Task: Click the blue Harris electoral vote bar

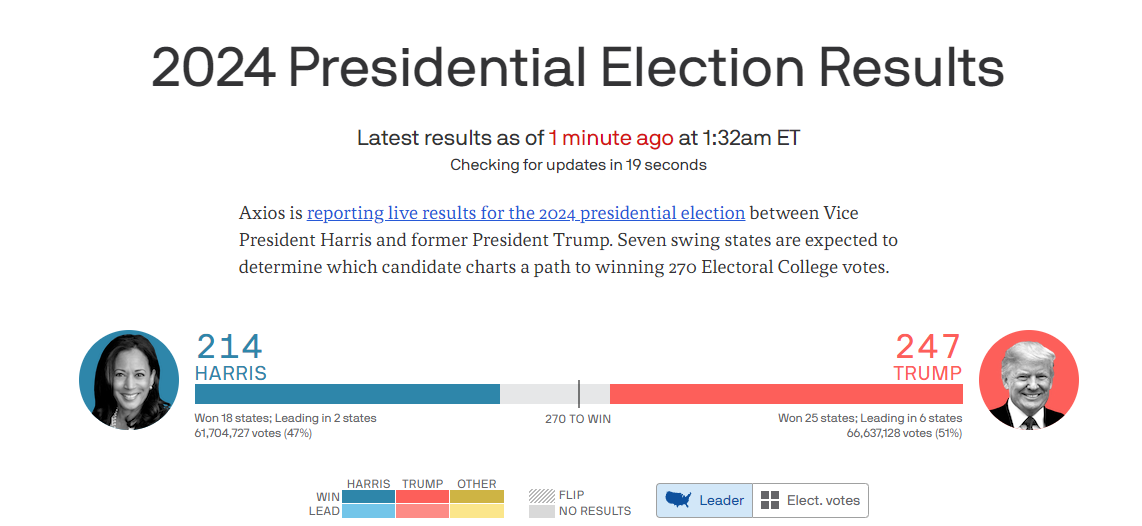Action: [x=347, y=394]
